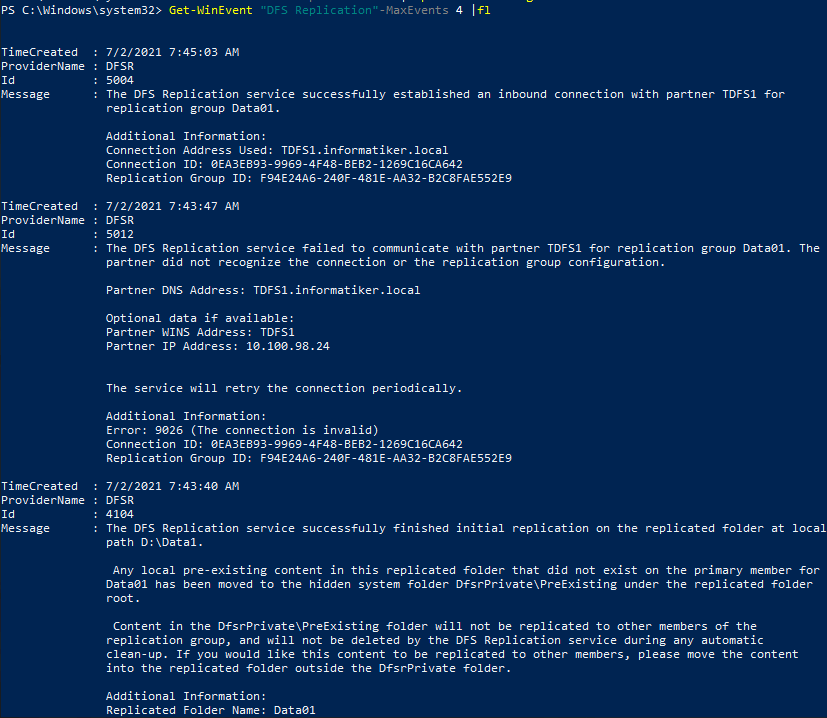Click Partner IP Address 10.100.98.24

218,347
